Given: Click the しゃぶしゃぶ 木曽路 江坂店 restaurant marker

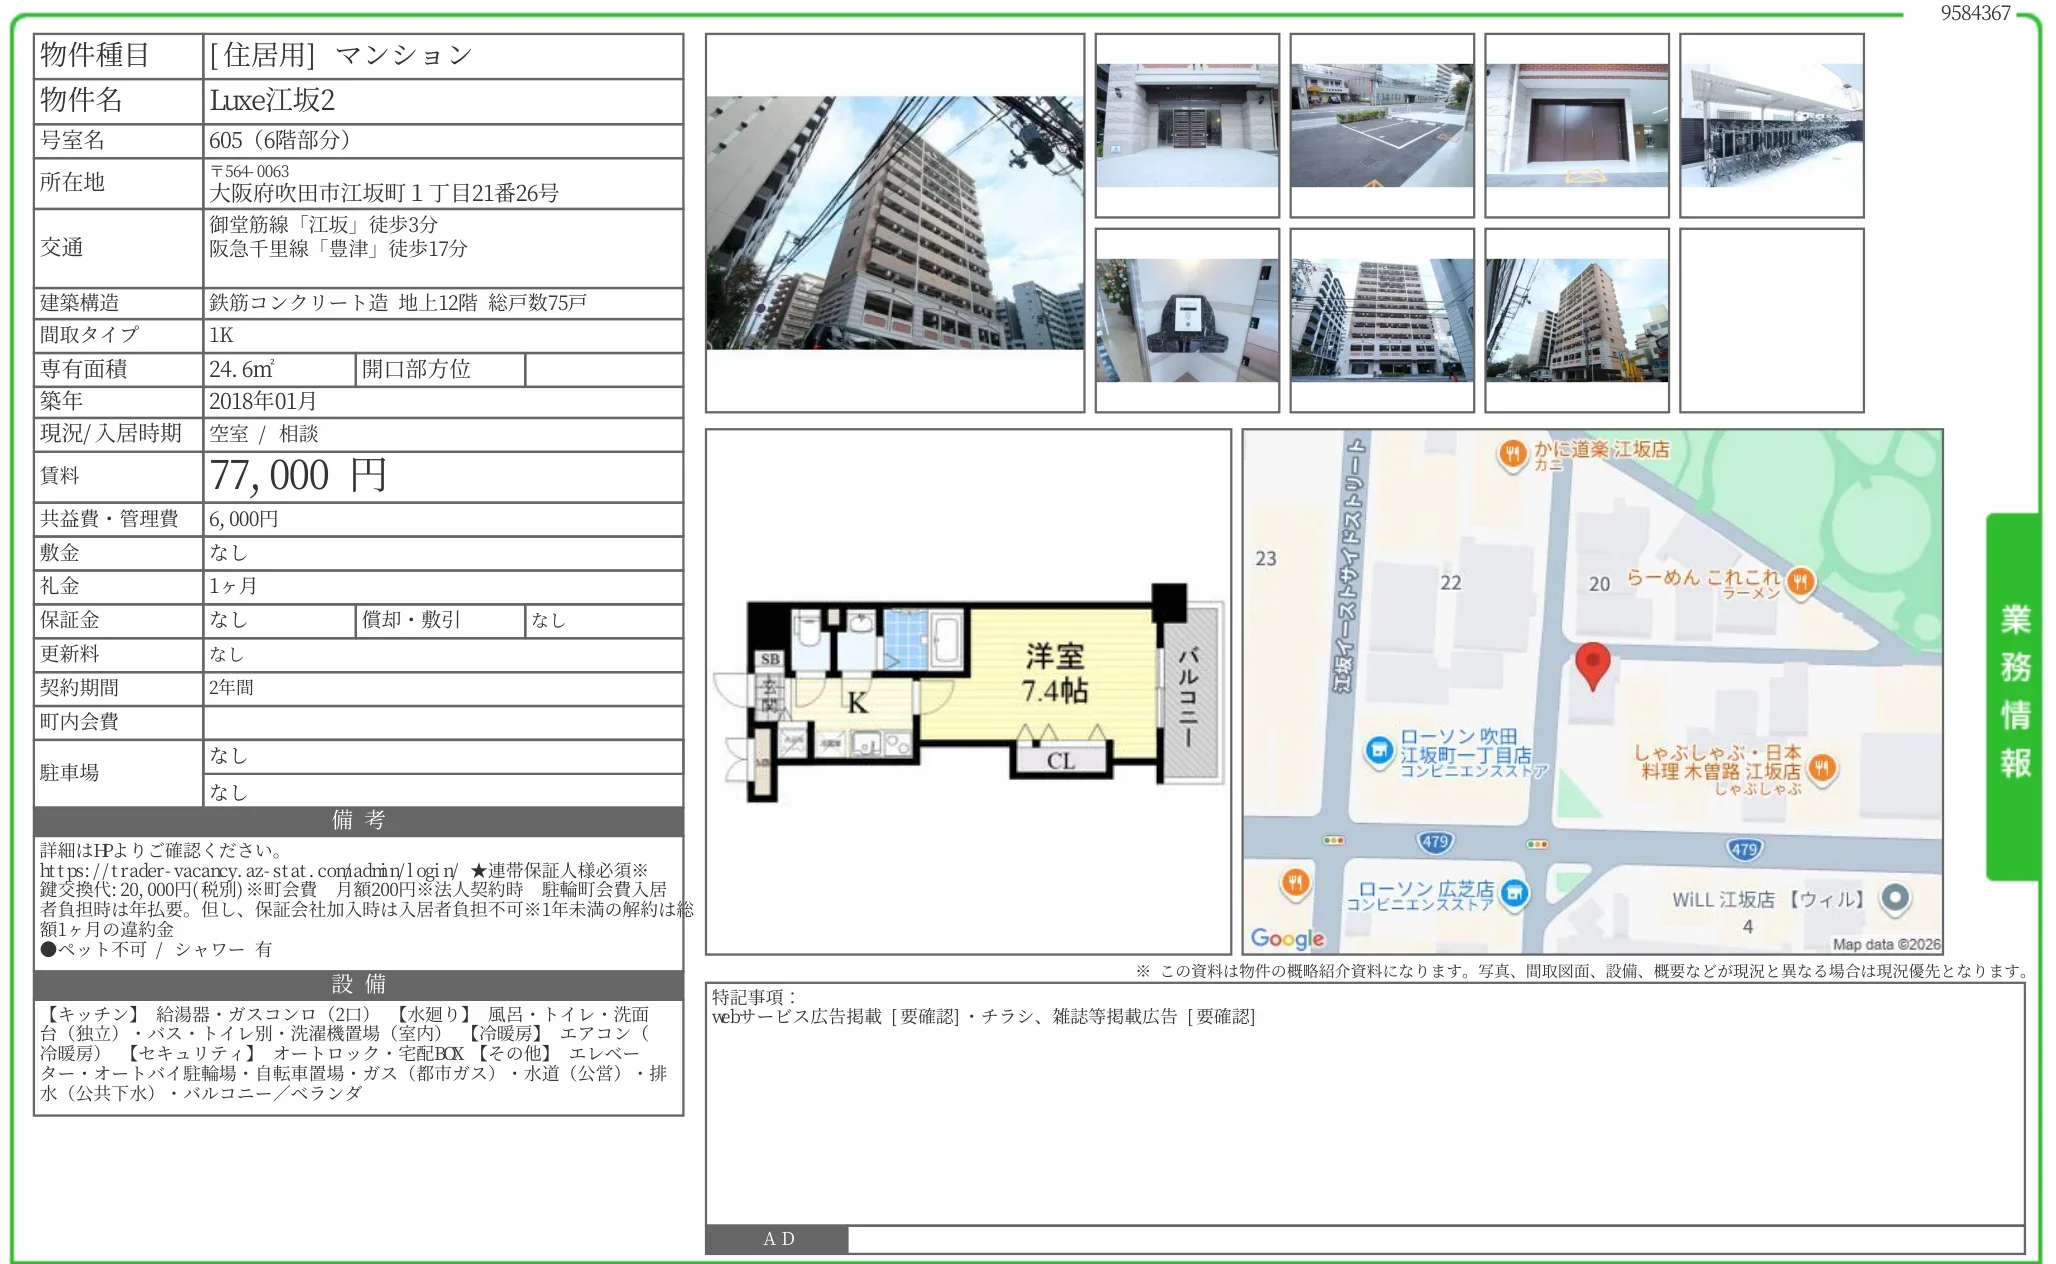Looking at the screenshot, I should [1822, 769].
